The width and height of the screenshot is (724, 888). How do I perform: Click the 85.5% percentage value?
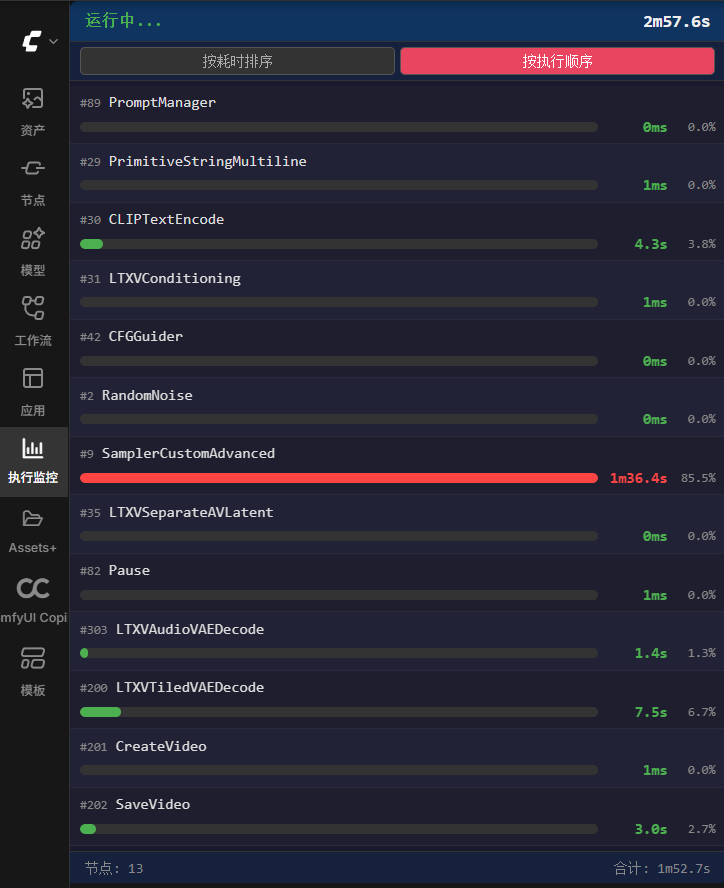pos(699,478)
